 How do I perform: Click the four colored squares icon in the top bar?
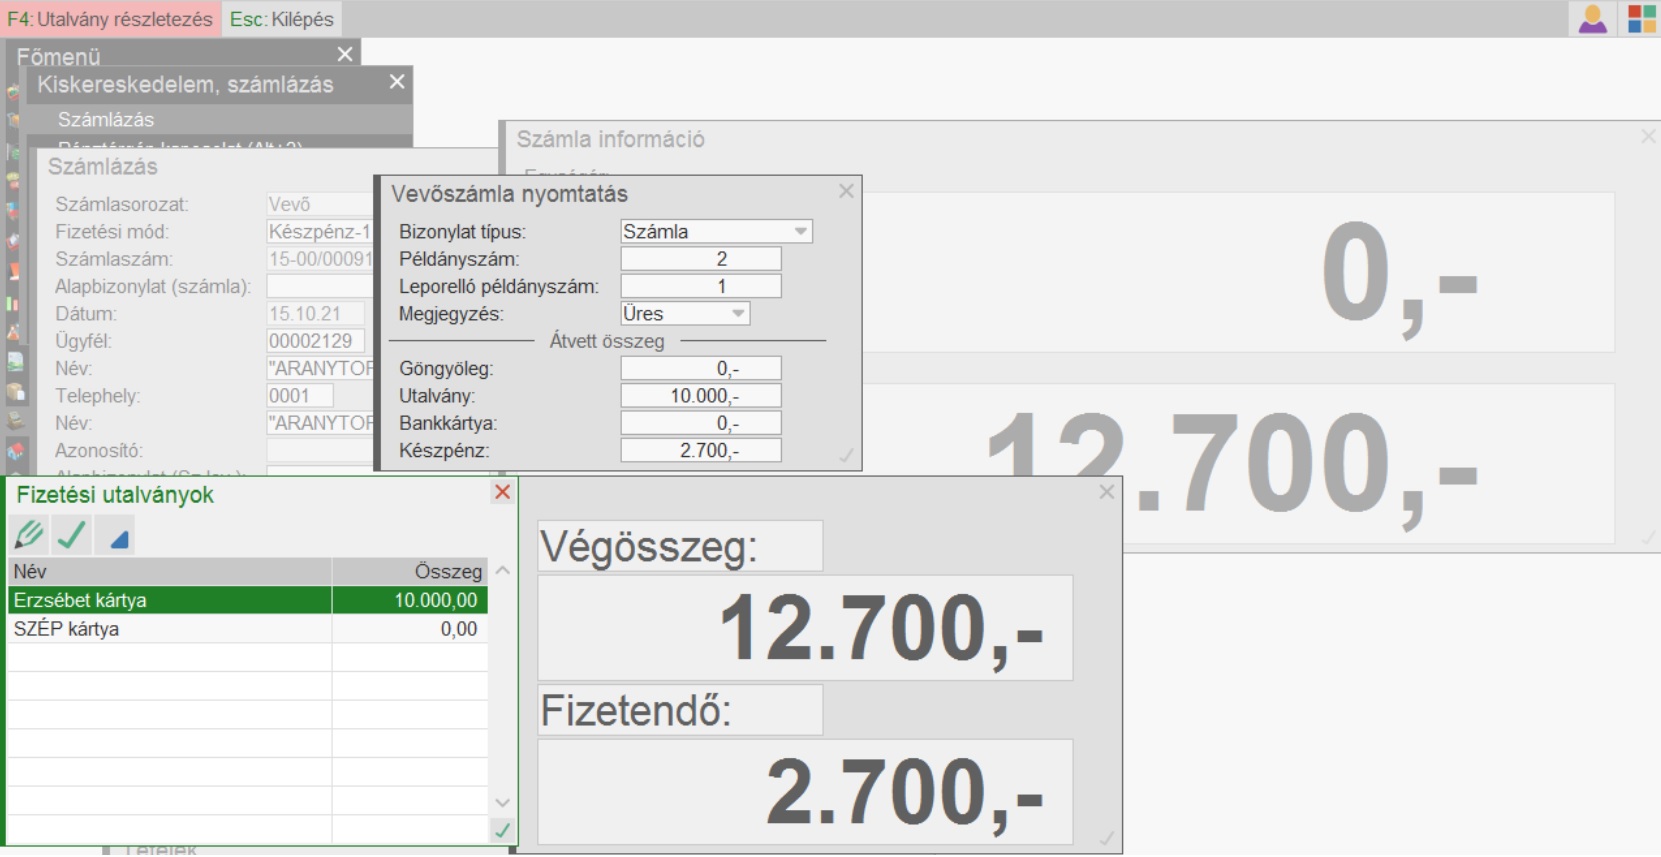click(x=1641, y=19)
